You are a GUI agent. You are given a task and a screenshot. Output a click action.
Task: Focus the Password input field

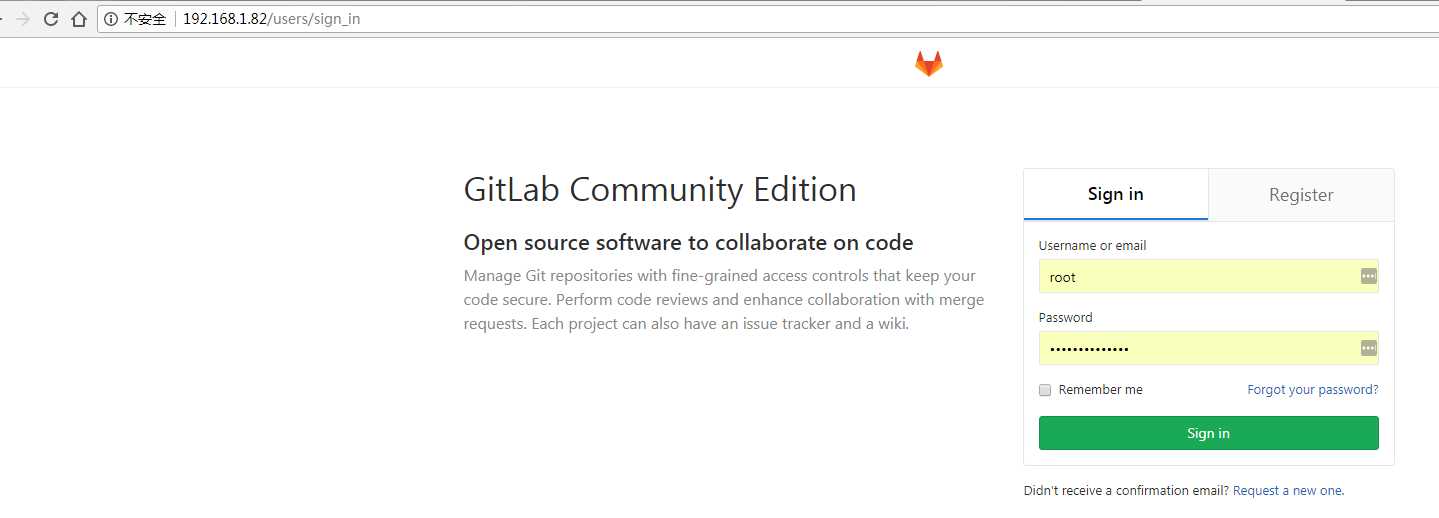[1208, 348]
